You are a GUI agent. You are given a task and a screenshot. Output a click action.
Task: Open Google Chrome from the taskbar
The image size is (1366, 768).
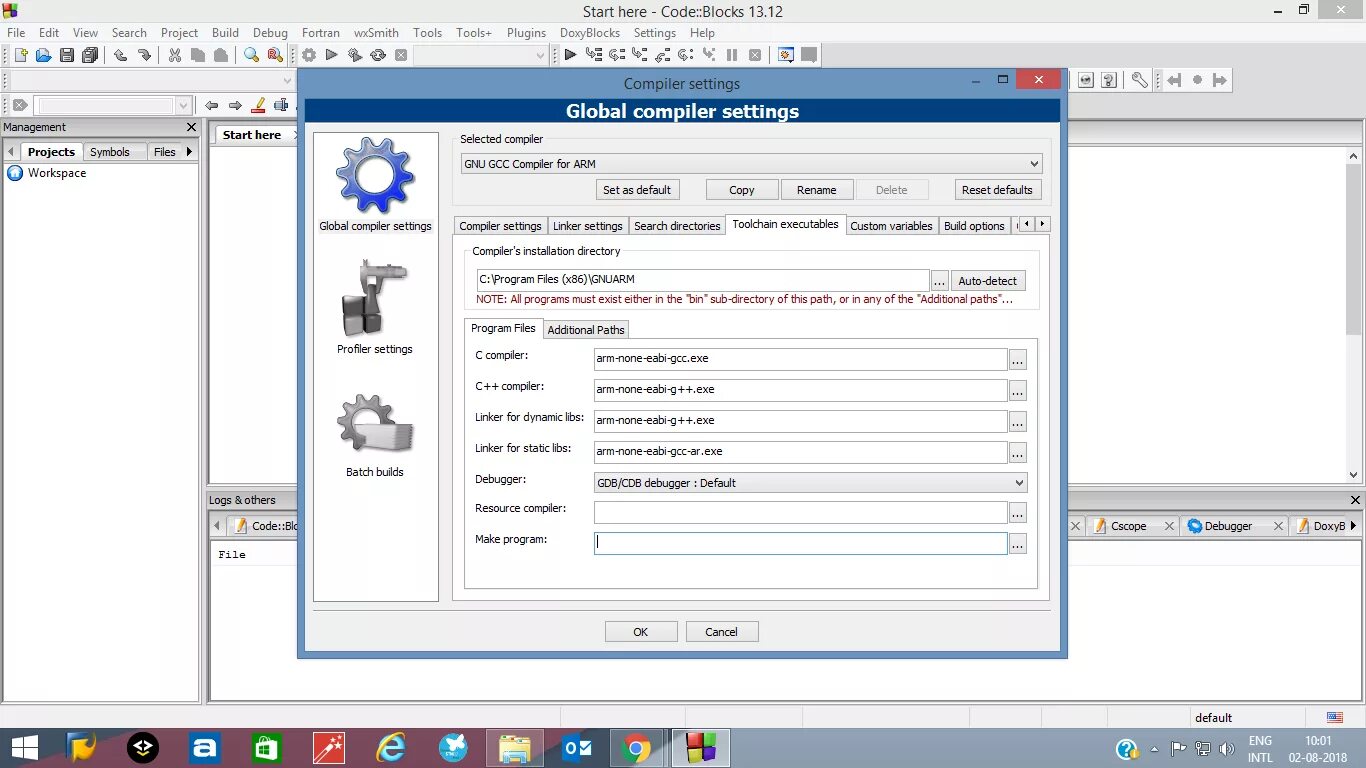pos(637,748)
